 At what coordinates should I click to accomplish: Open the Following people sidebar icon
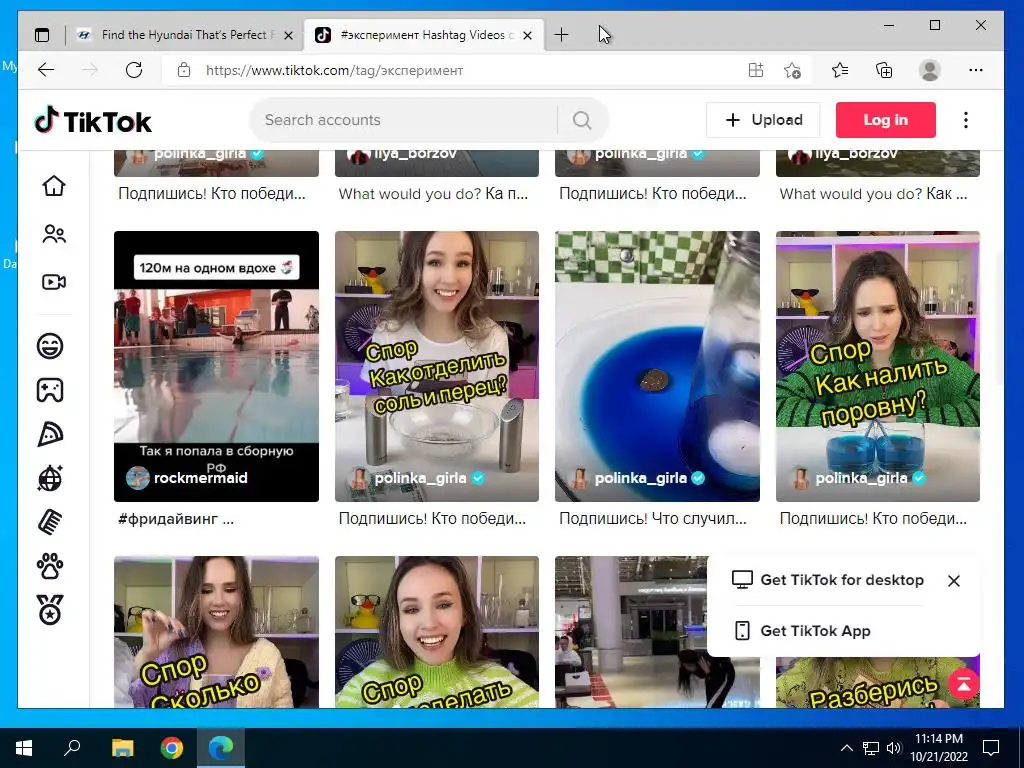tap(54, 234)
